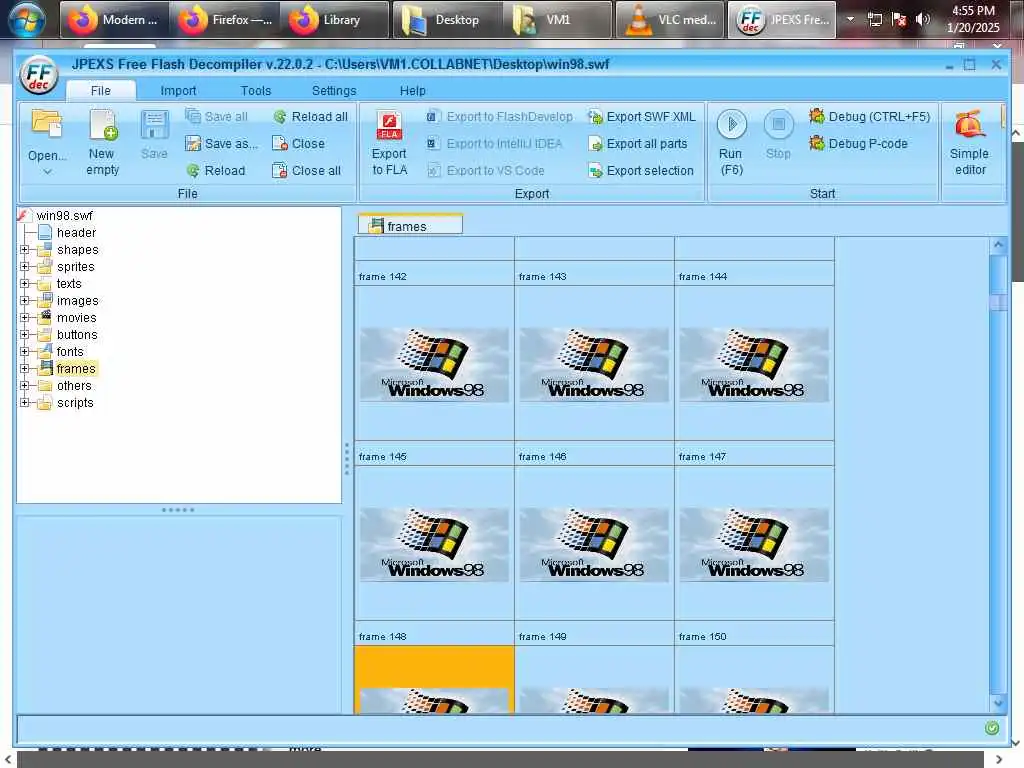Expand the texts tree node
This screenshot has height=768, width=1024.
(x=25, y=283)
